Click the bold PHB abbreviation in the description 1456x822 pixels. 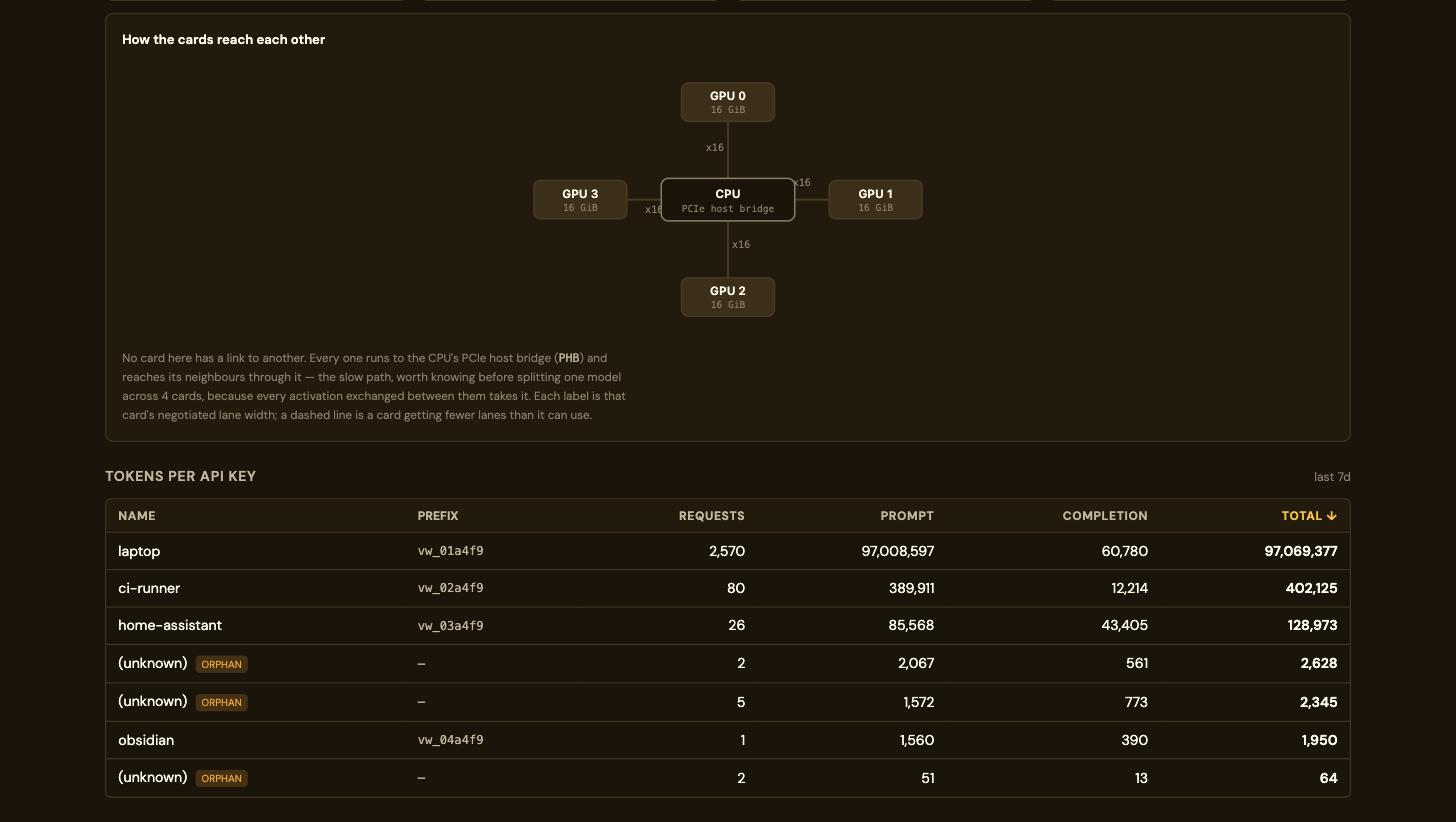[x=569, y=358]
